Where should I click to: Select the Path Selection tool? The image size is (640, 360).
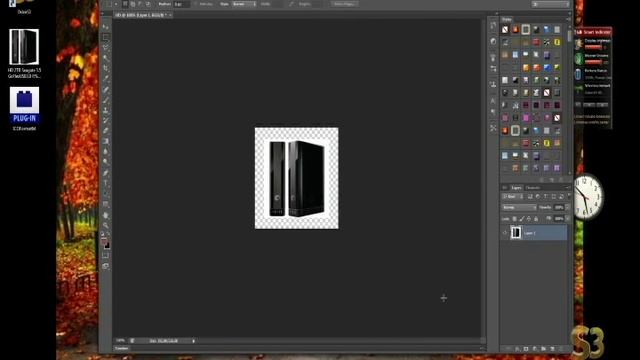[106, 193]
